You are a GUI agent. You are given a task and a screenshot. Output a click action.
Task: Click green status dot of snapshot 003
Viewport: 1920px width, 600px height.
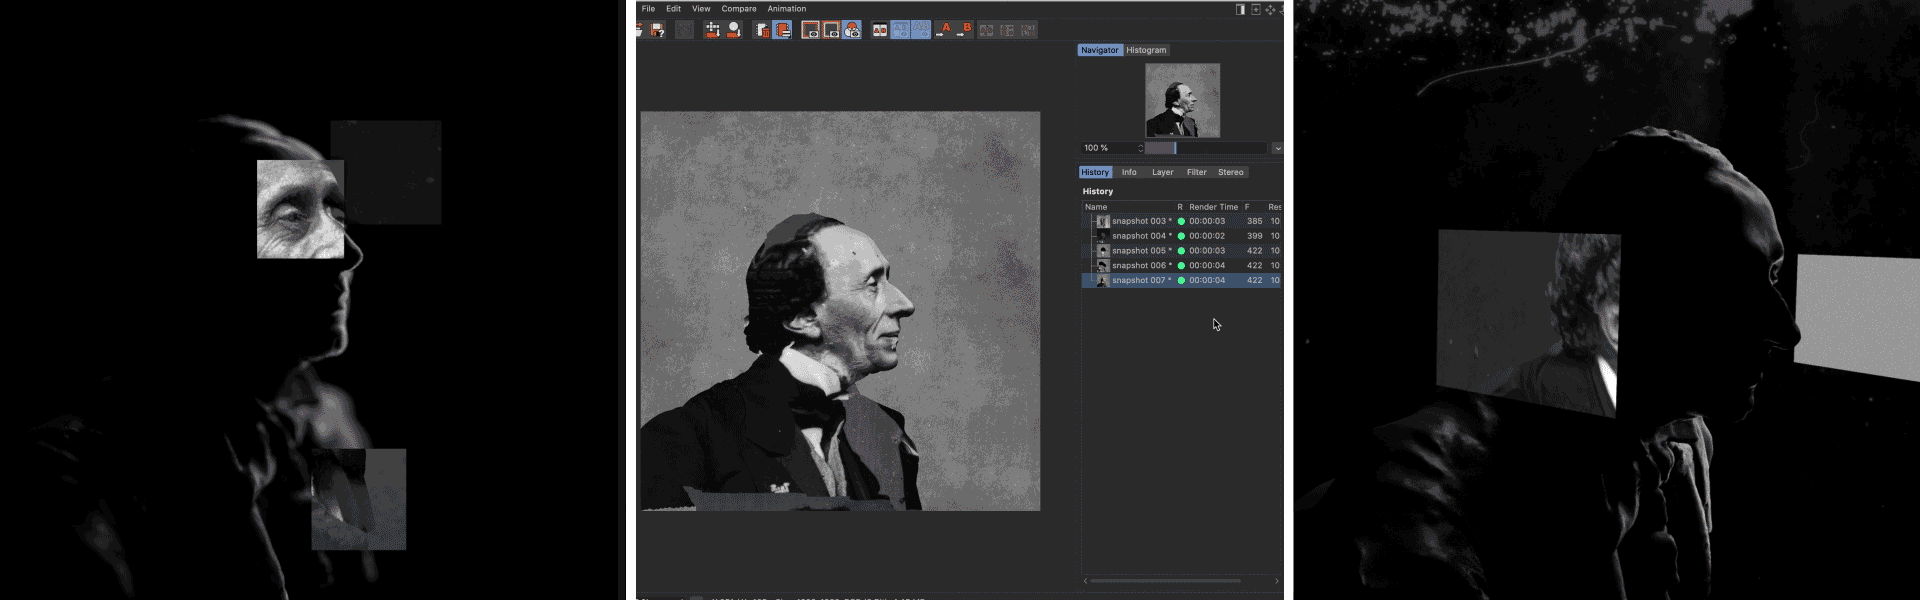1181,221
